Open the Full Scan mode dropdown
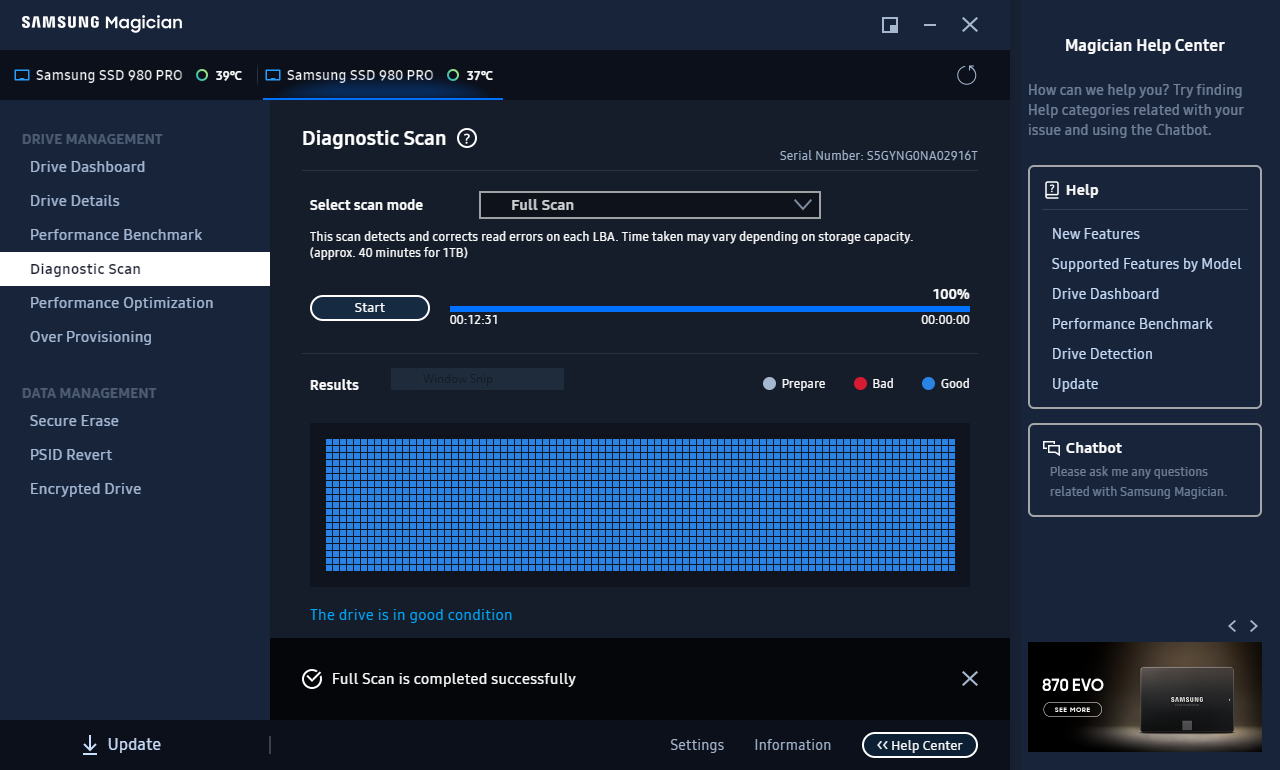 [650, 205]
